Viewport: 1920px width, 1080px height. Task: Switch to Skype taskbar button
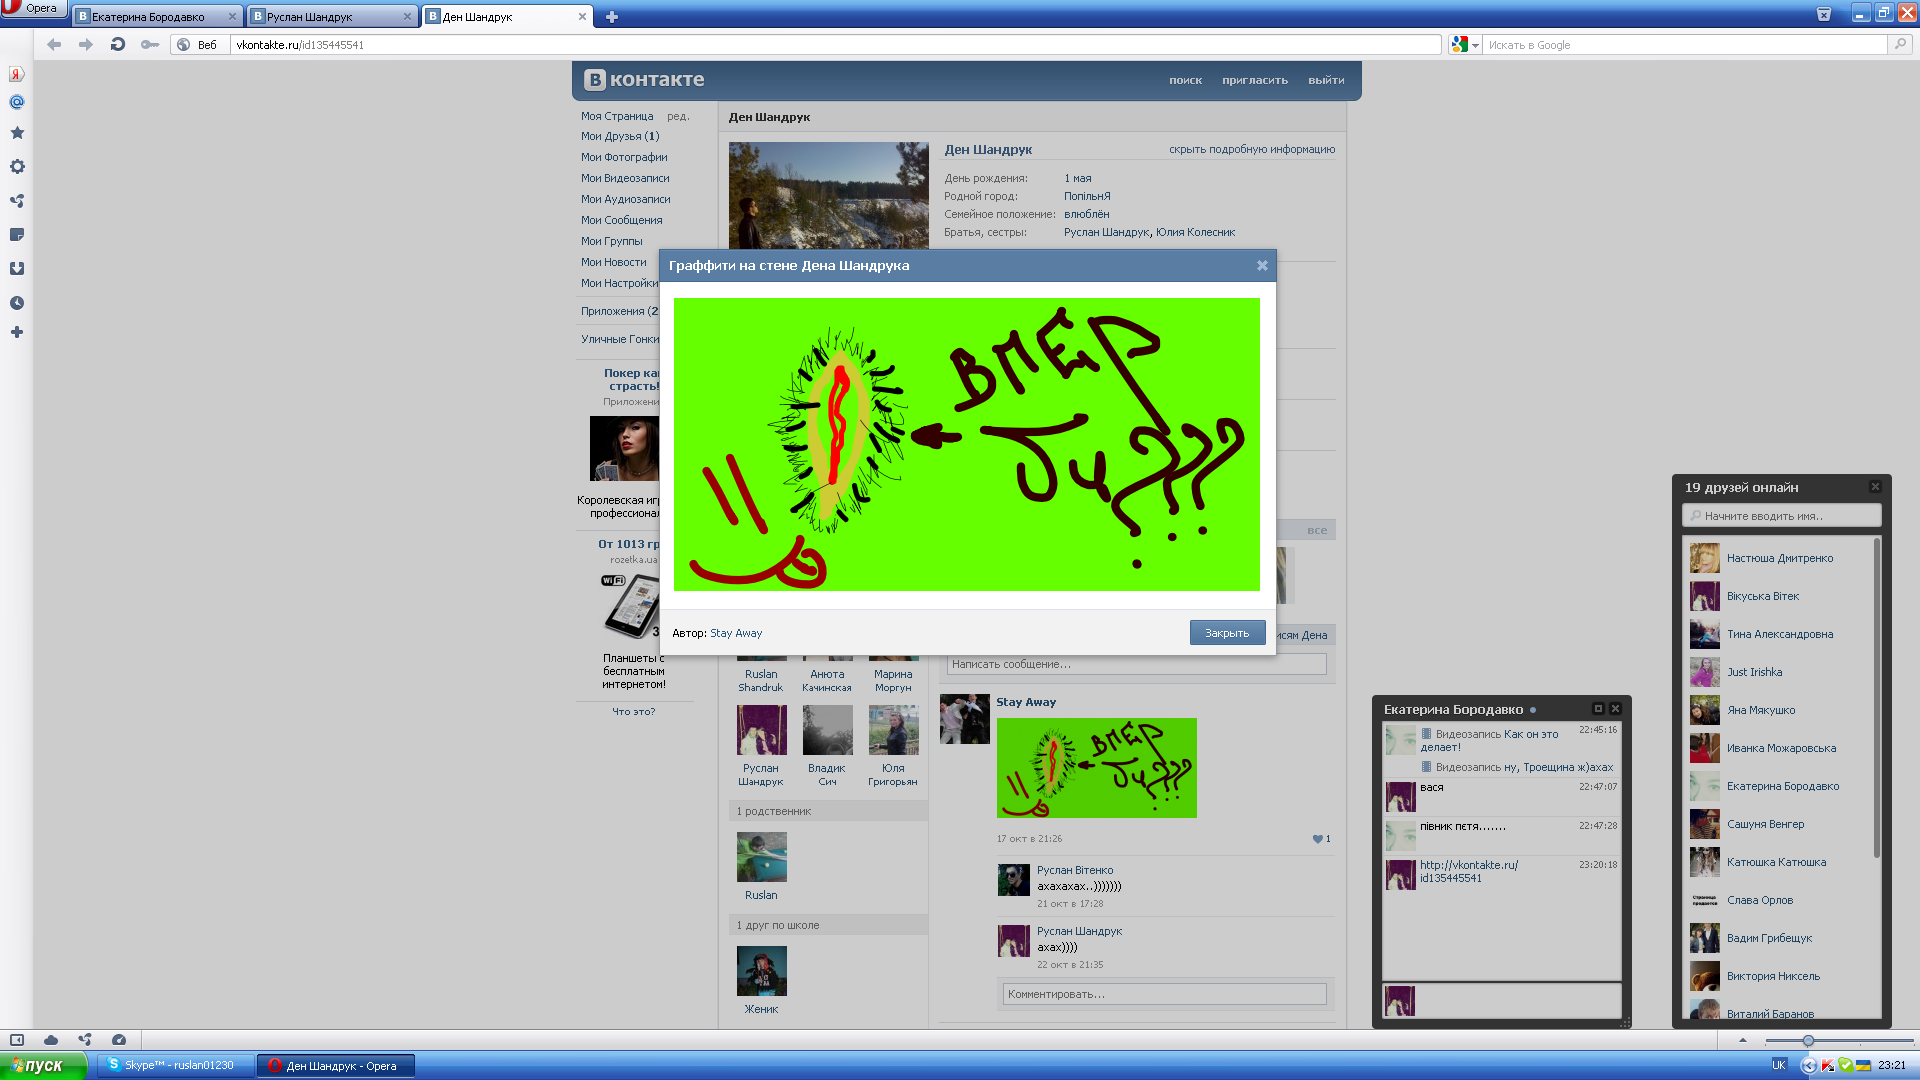(x=175, y=1065)
